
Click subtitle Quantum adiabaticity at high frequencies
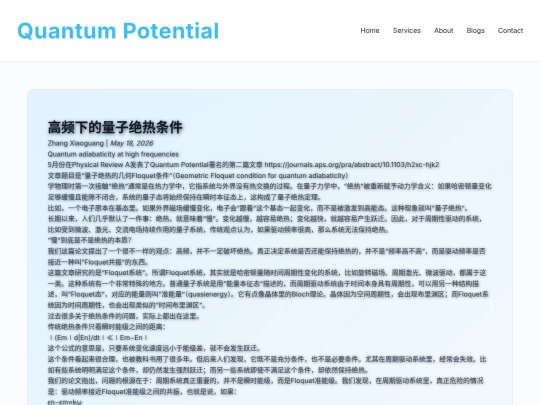coord(113,154)
